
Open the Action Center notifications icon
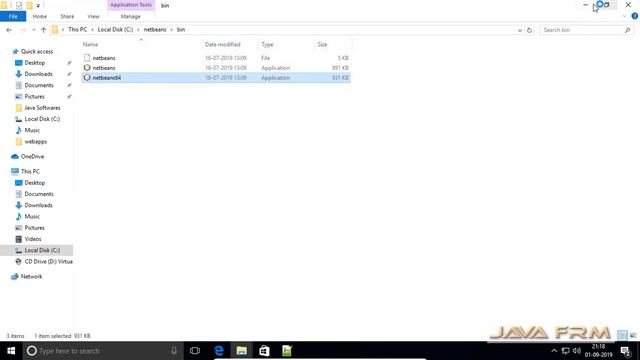[x=626, y=351]
